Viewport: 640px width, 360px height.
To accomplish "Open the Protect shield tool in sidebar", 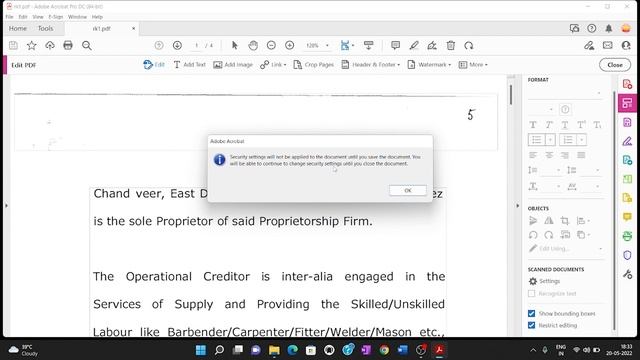I will tap(627, 255).
